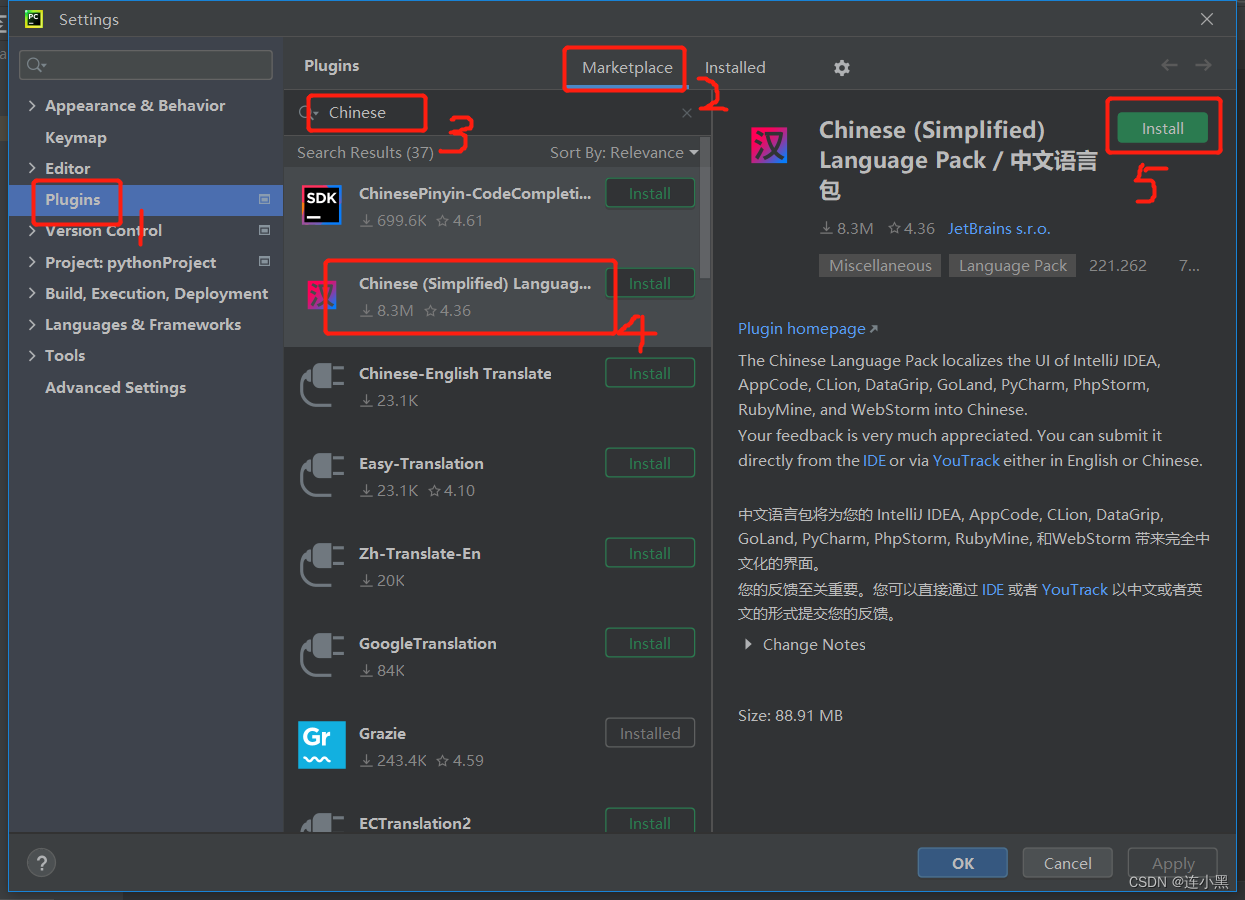Click the project-level icon beside Project: pythonProject
The width and height of the screenshot is (1245, 900).
pyautogui.click(x=264, y=262)
